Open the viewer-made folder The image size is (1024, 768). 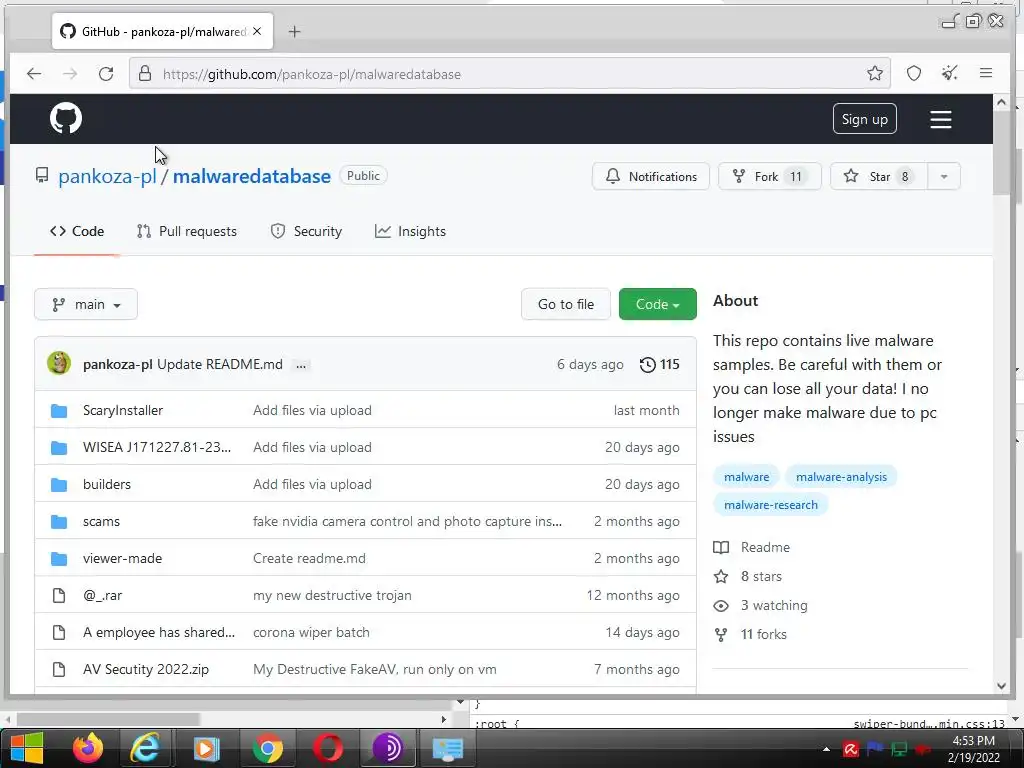(x=122, y=558)
